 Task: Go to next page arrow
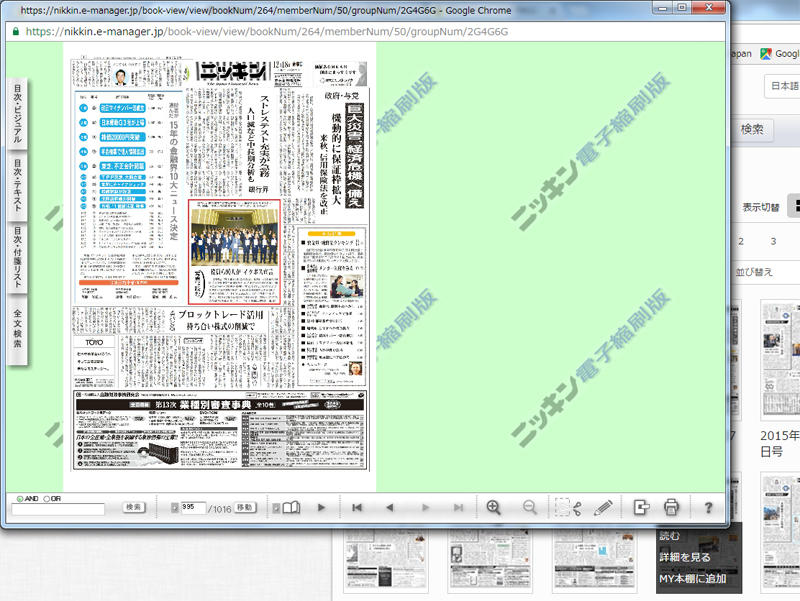[425, 508]
